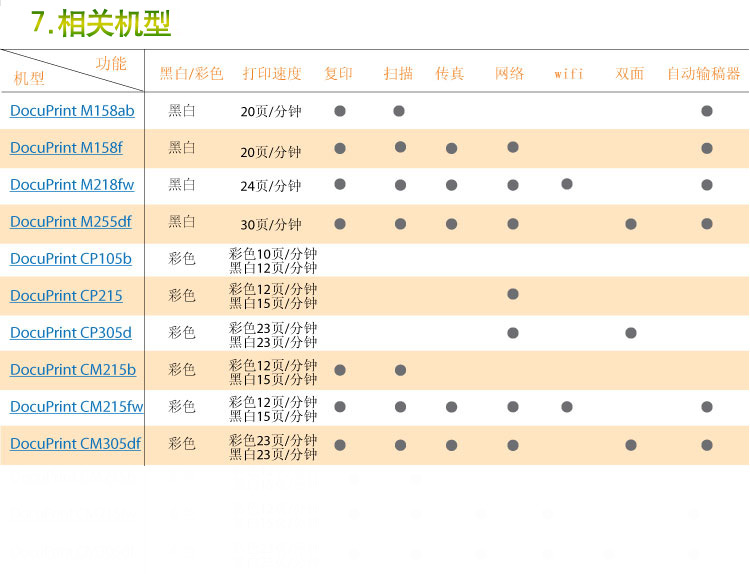750x574 pixels.
Task: Click the 自动输稿器 column header
Action: click(x=704, y=73)
